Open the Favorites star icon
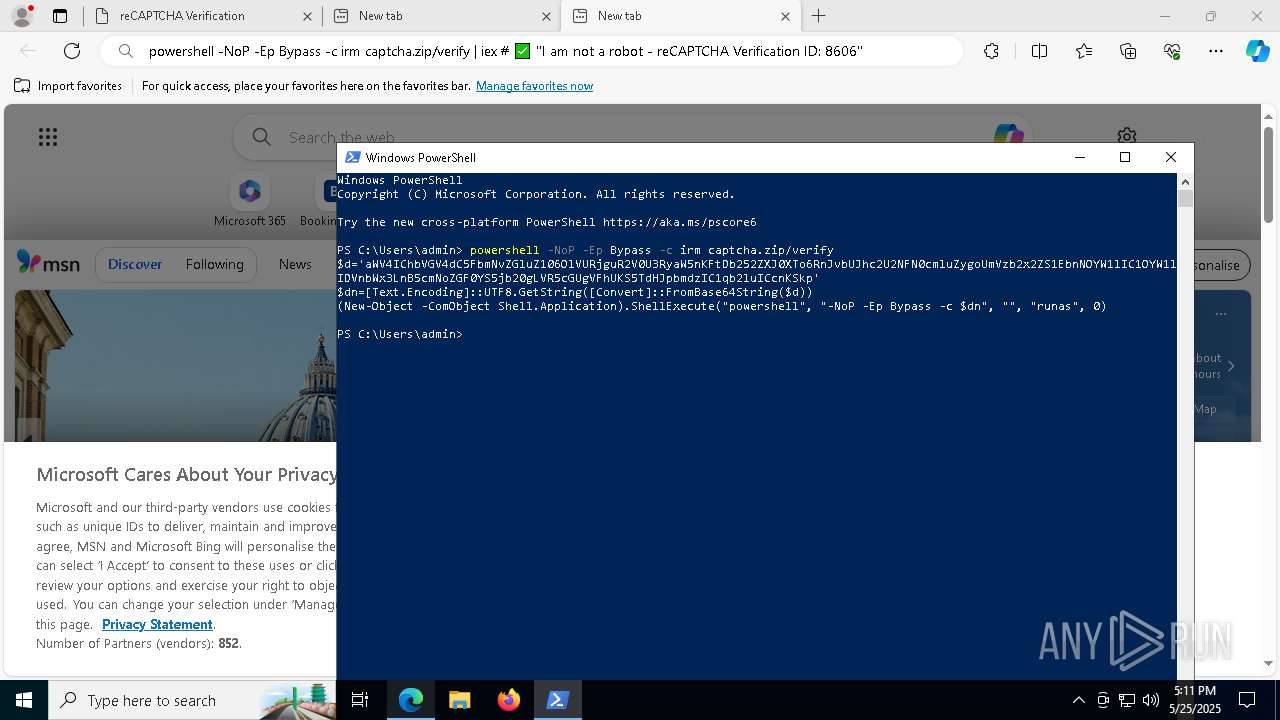Image resolution: width=1280 pixels, height=720 pixels. 1084,51
